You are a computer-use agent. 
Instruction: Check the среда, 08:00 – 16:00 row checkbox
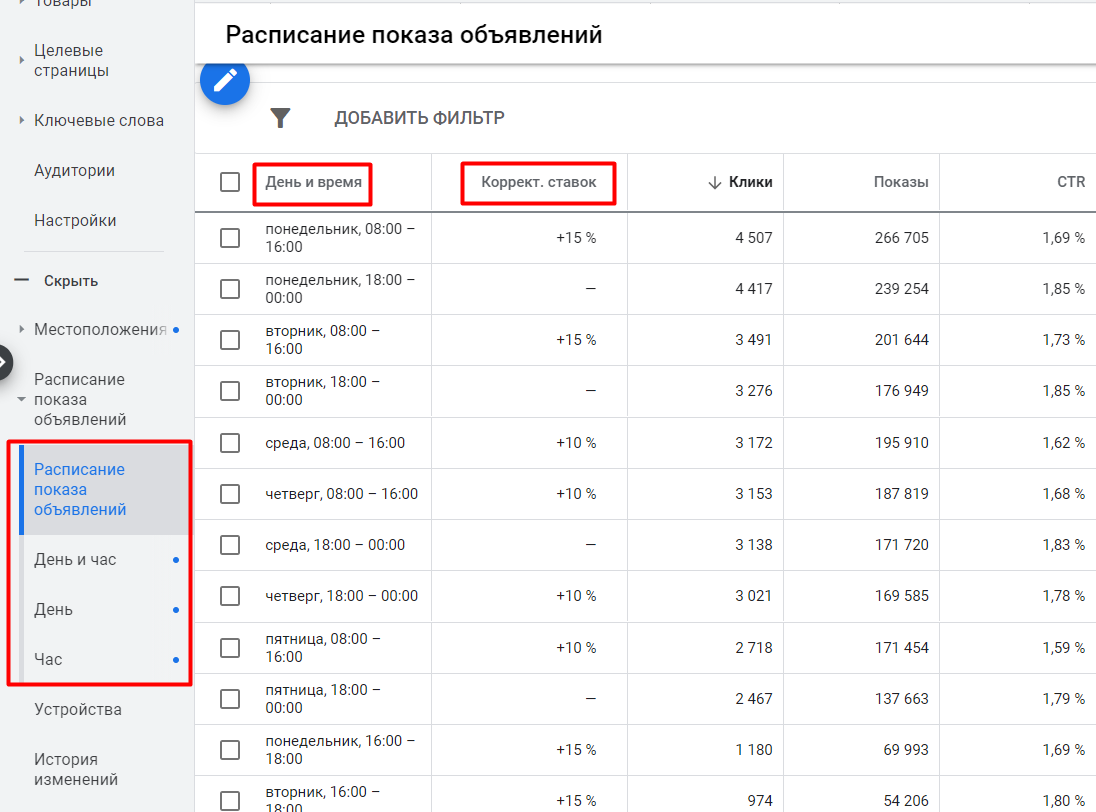230,442
